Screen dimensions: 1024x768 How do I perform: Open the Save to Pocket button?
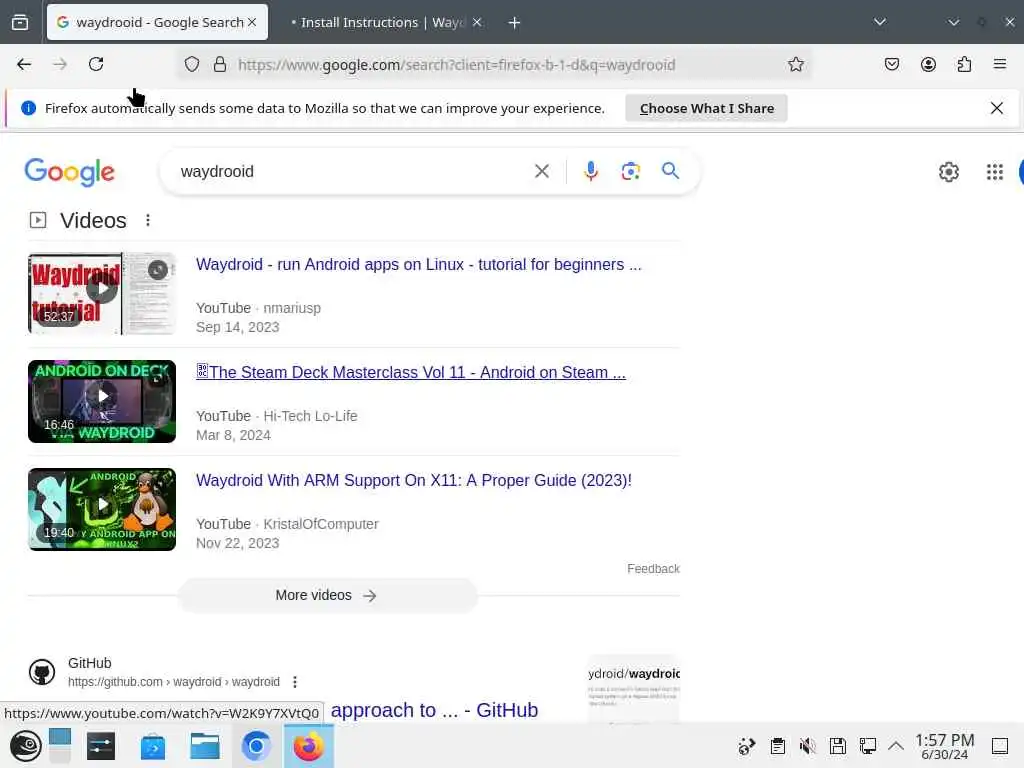pos(891,64)
